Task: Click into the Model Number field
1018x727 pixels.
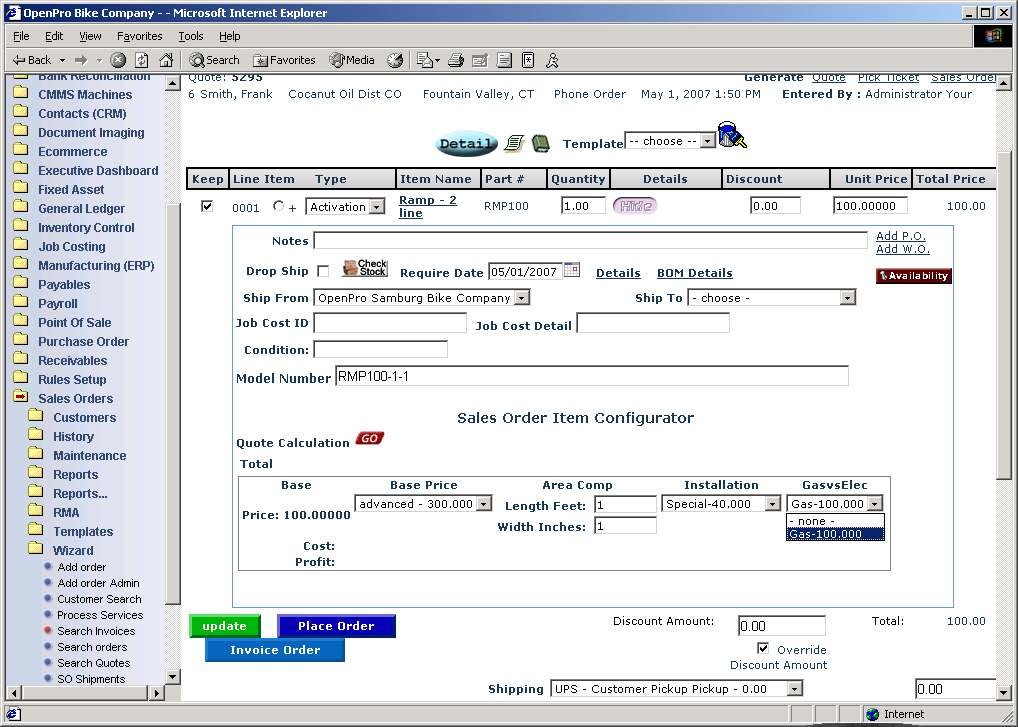Action: point(591,376)
